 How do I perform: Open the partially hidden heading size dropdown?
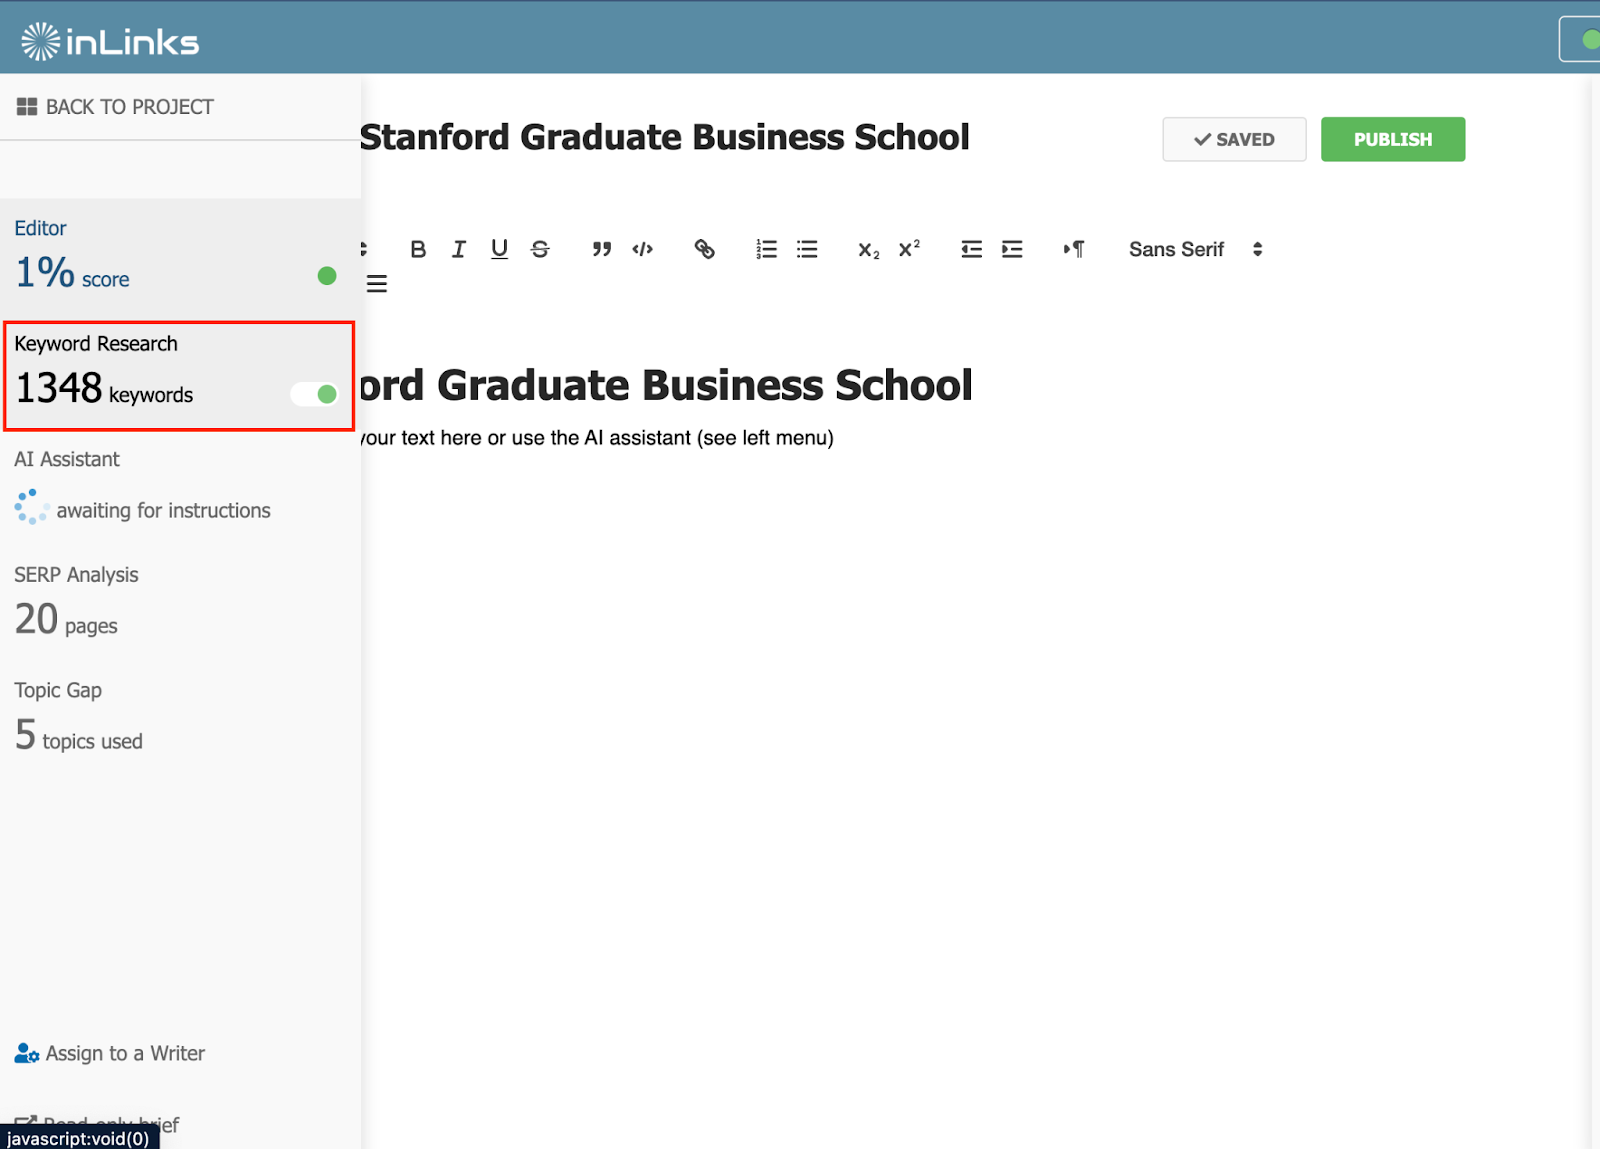tap(364, 249)
